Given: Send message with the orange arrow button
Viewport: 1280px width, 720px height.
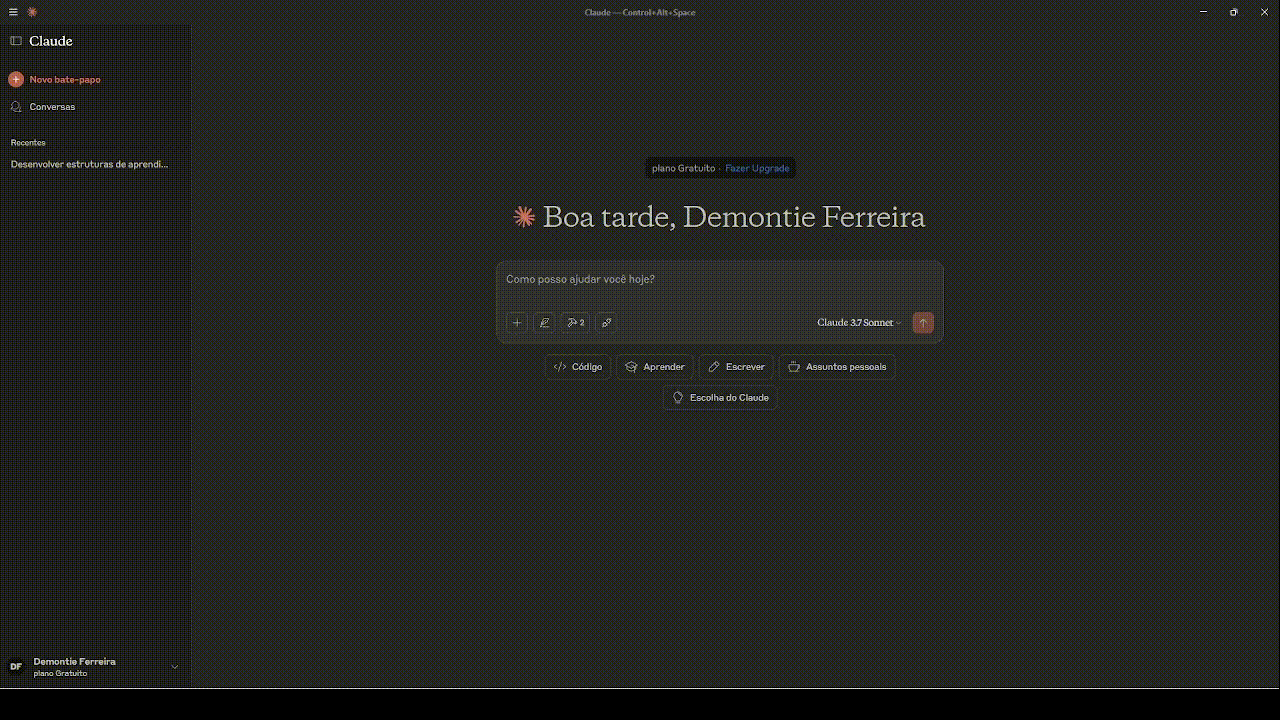Looking at the screenshot, I should point(923,322).
